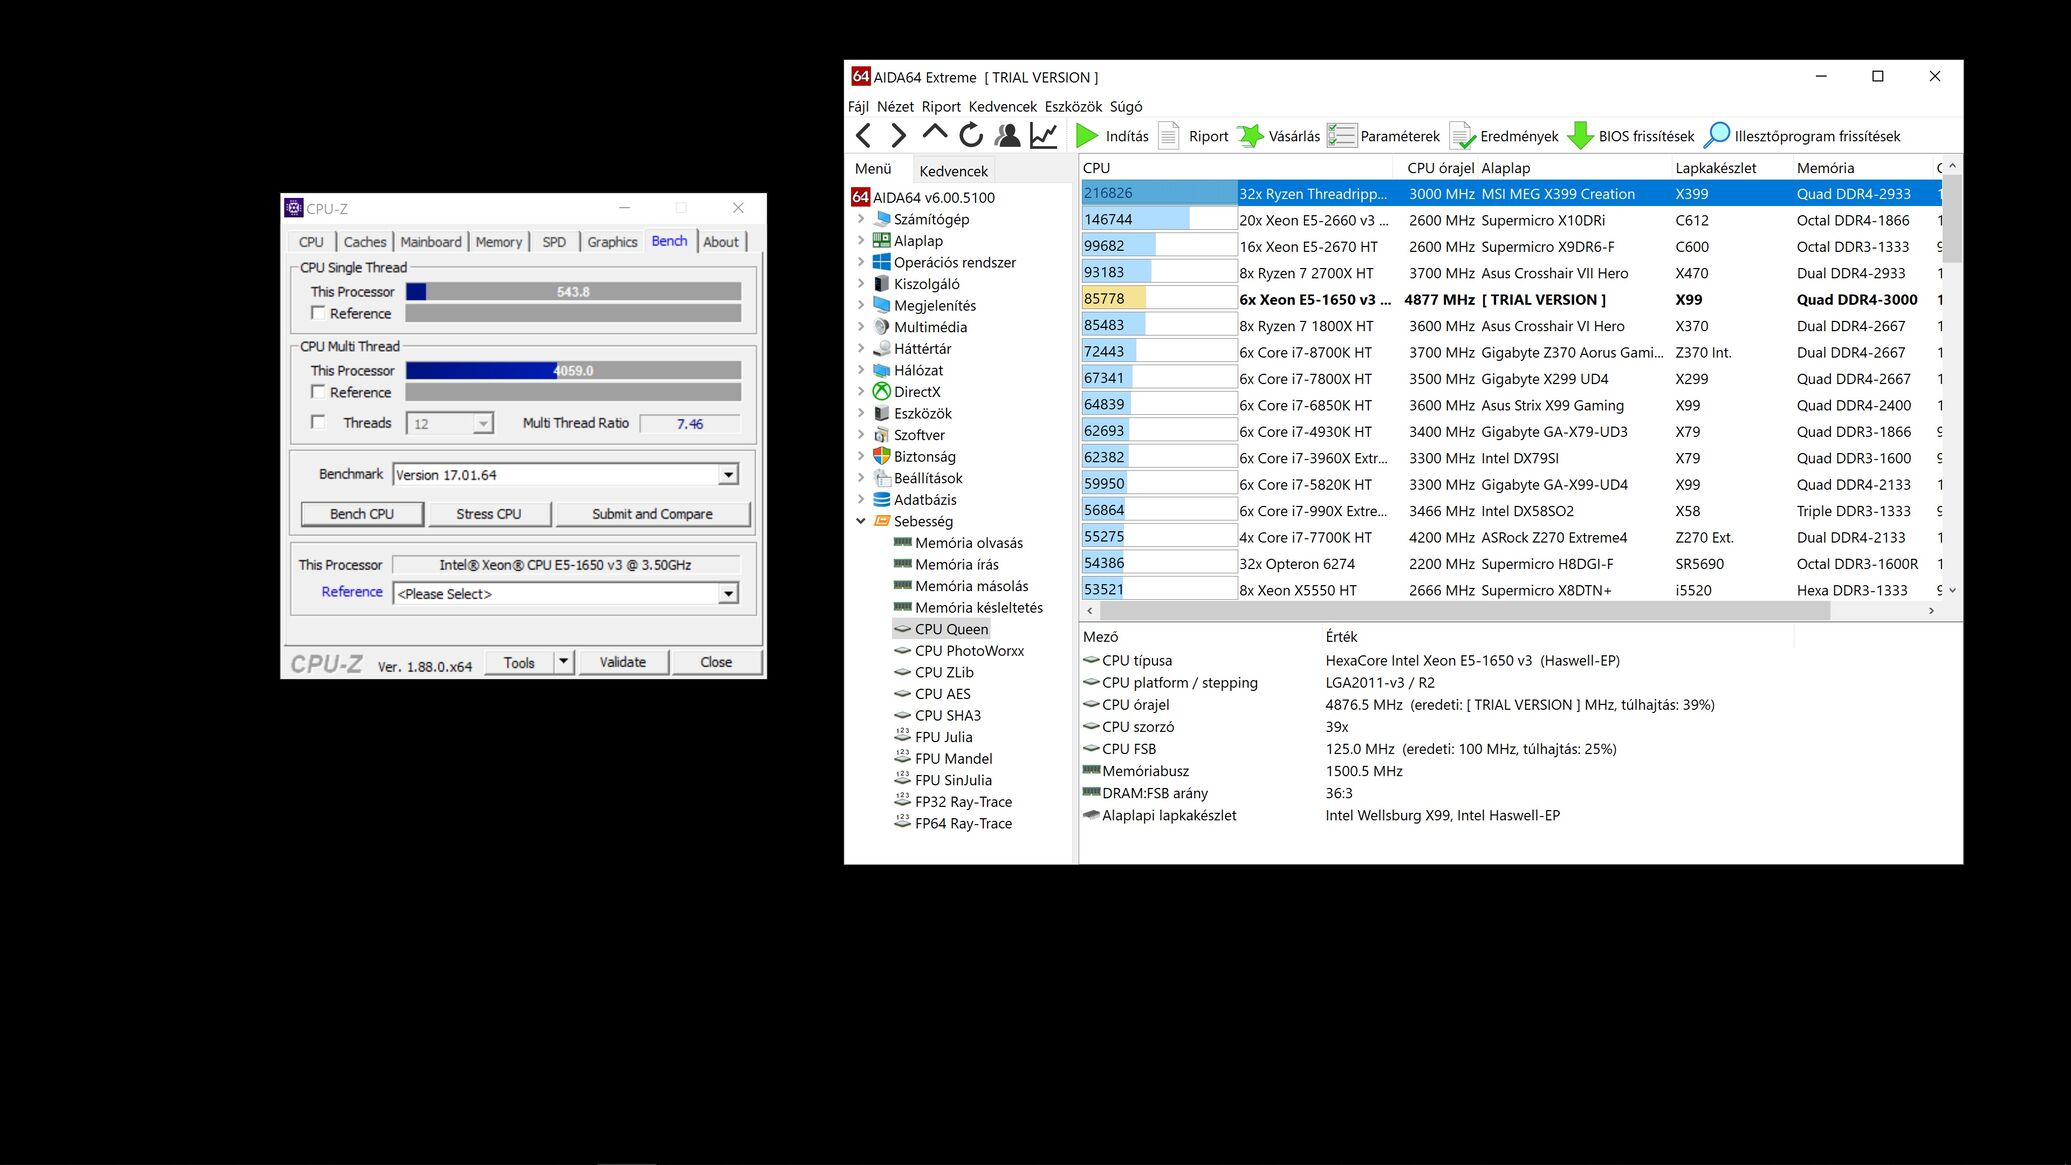2071x1165 pixels.
Task: Expand the Megjelenítés tree node
Action: tap(861, 305)
